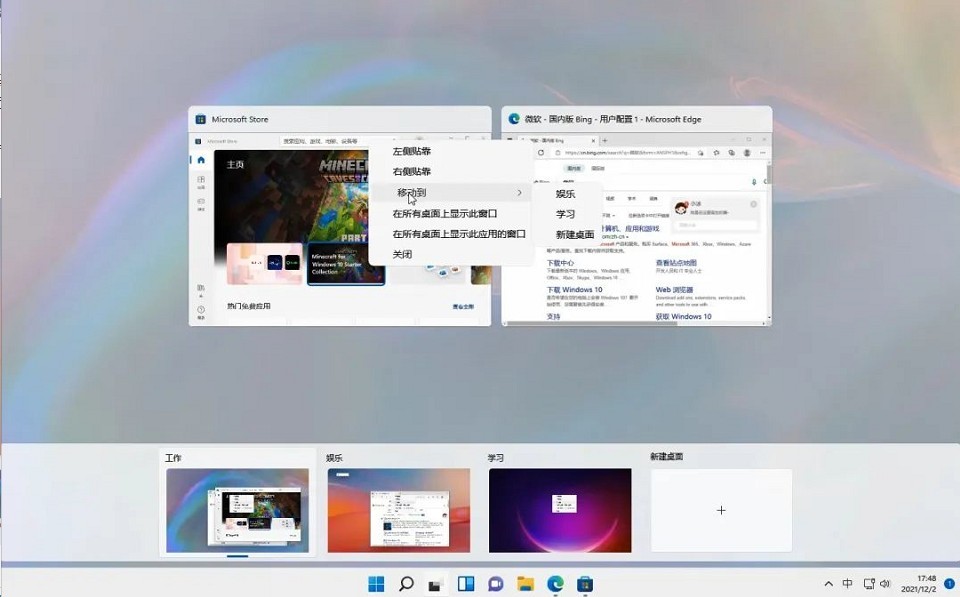Open the Teams Chat taskbar icon

495,584
